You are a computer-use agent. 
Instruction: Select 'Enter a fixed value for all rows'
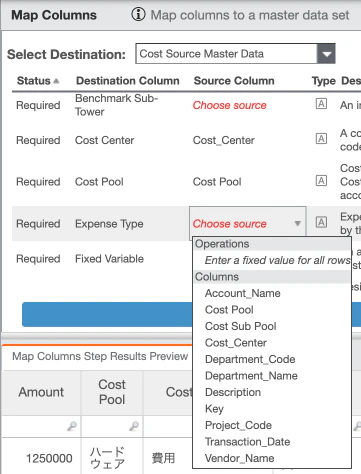pyautogui.click(x=277, y=260)
